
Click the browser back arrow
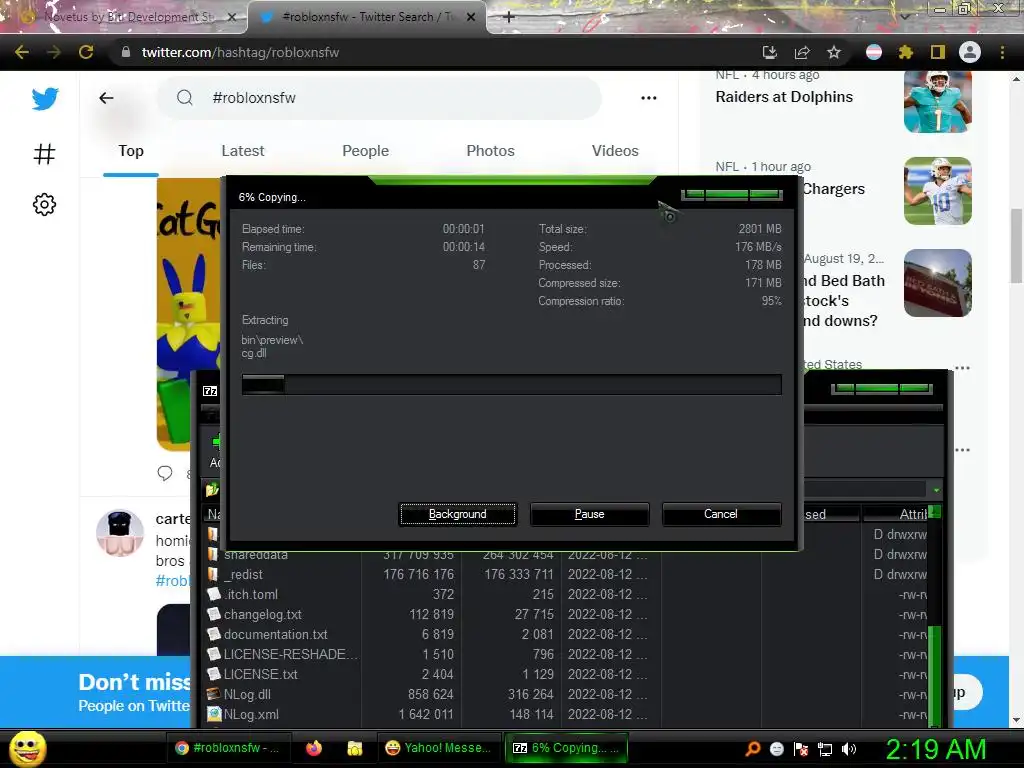22,52
